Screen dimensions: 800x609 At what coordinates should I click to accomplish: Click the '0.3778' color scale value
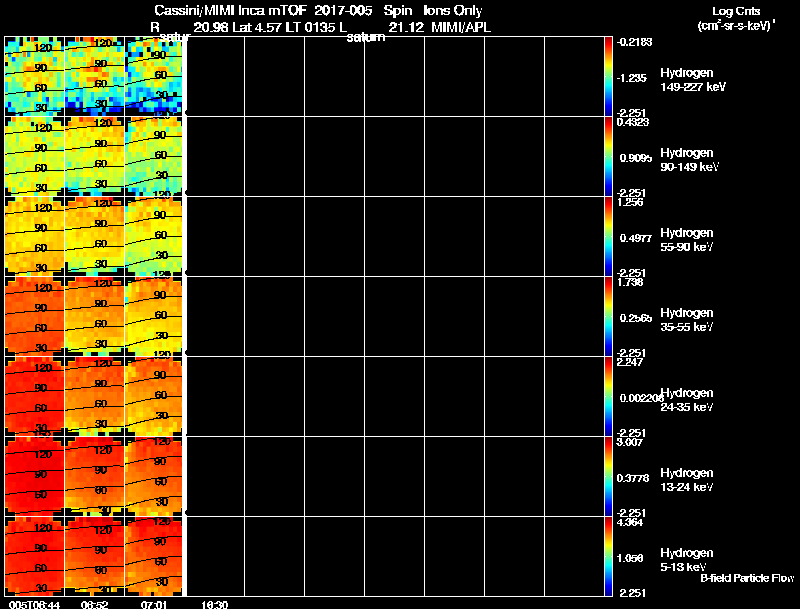tap(633, 478)
